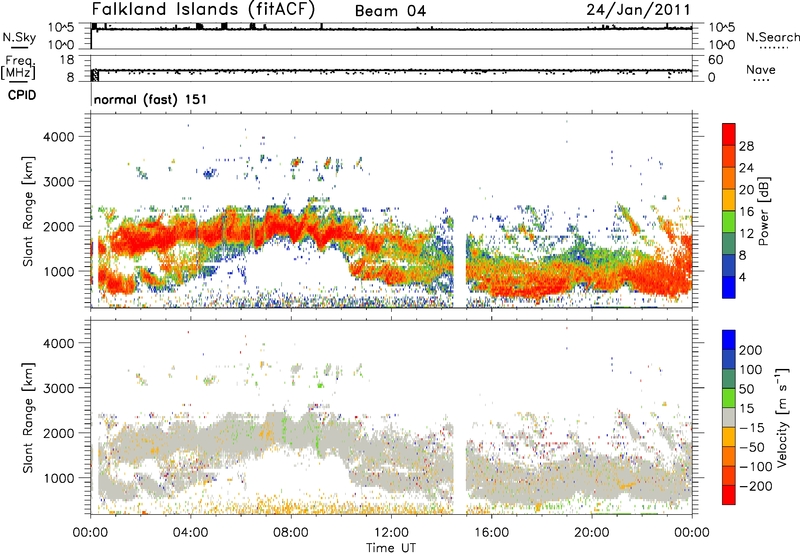The image size is (800, 554).
Task: Click the 'Time UT' axis title
Action: point(391,548)
